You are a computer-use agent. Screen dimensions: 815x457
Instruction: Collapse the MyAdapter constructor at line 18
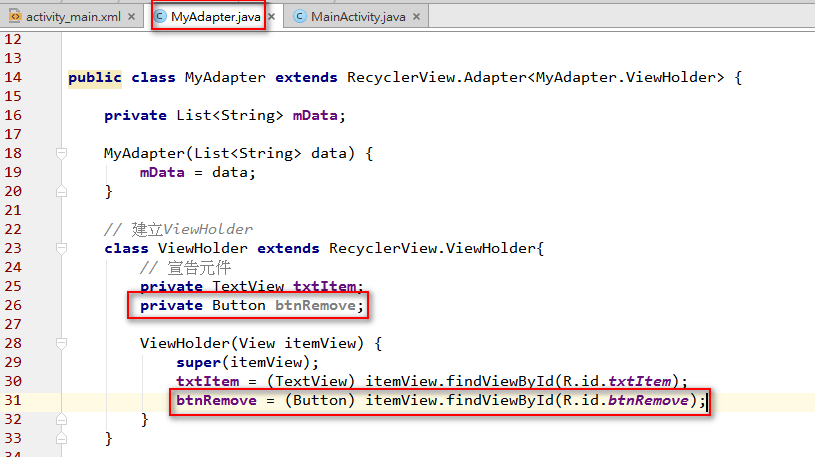(61, 153)
